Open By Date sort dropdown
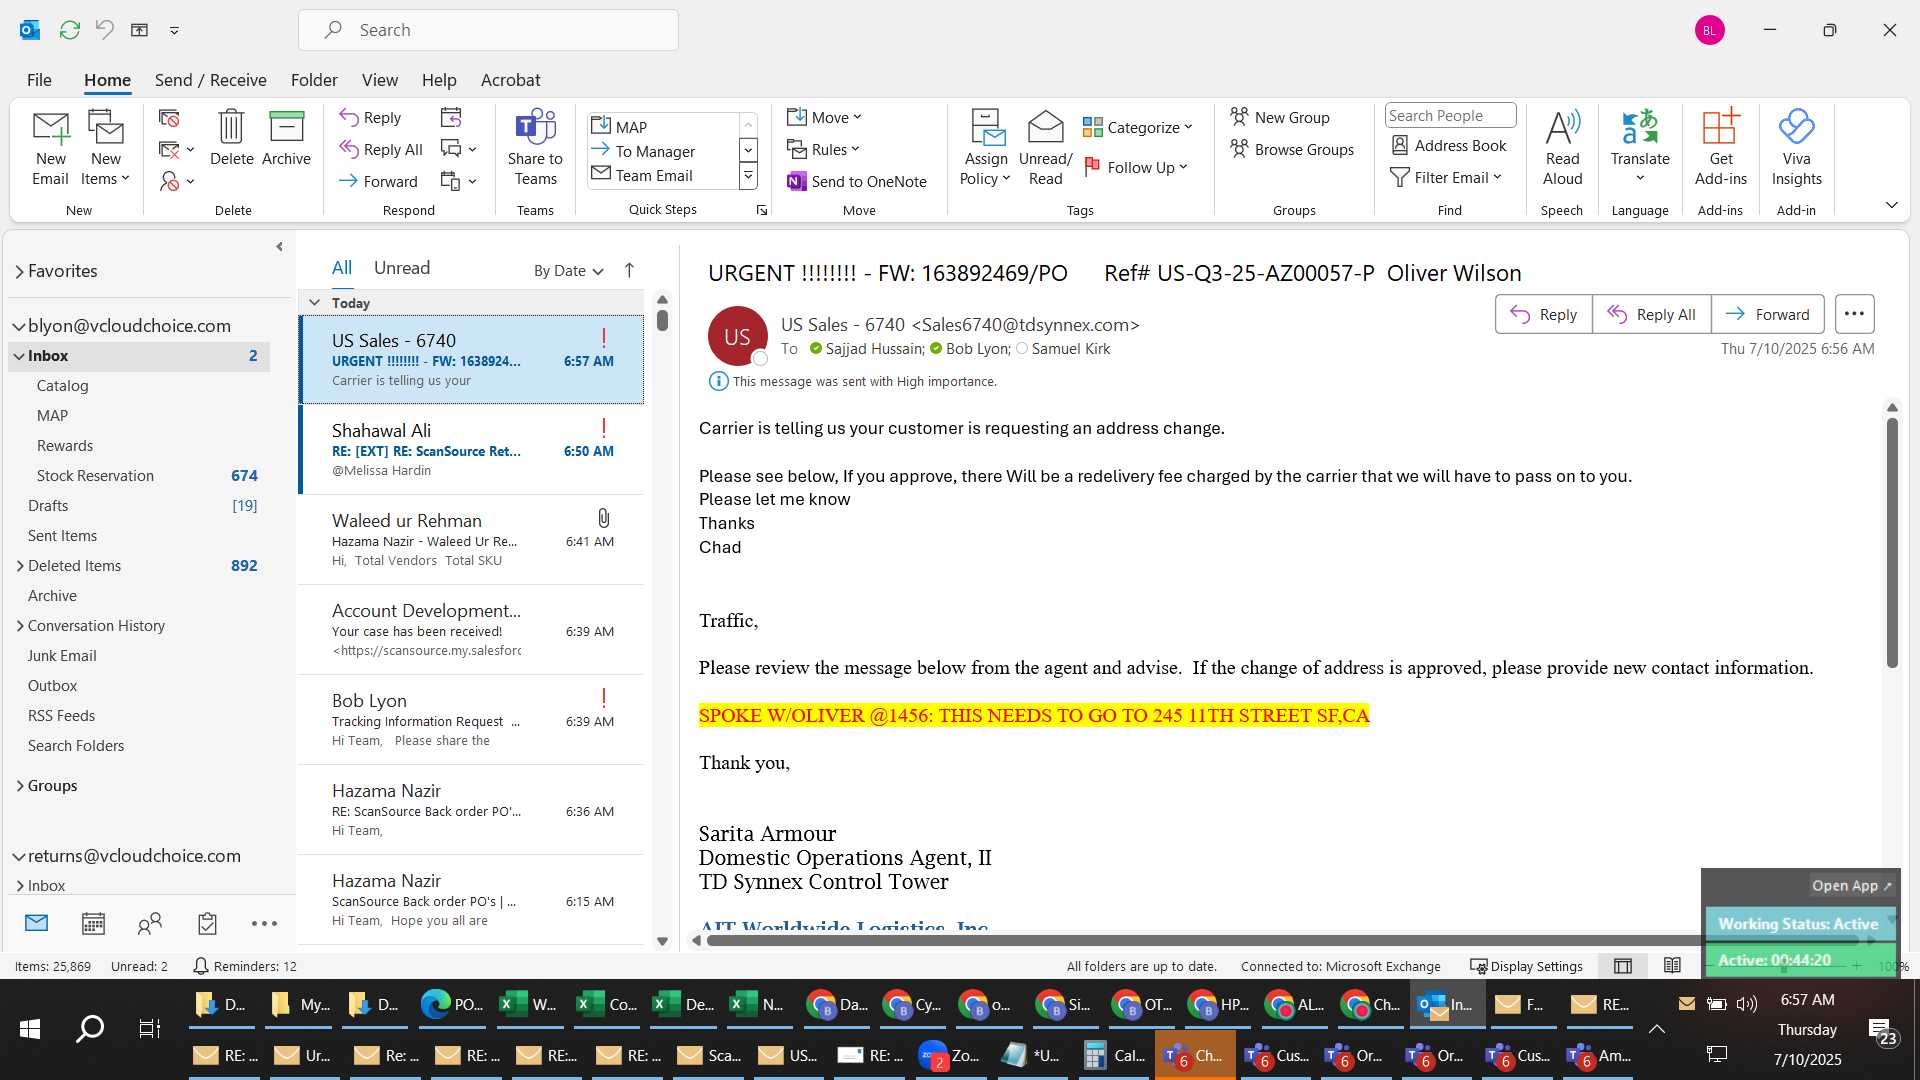 [x=568, y=270]
